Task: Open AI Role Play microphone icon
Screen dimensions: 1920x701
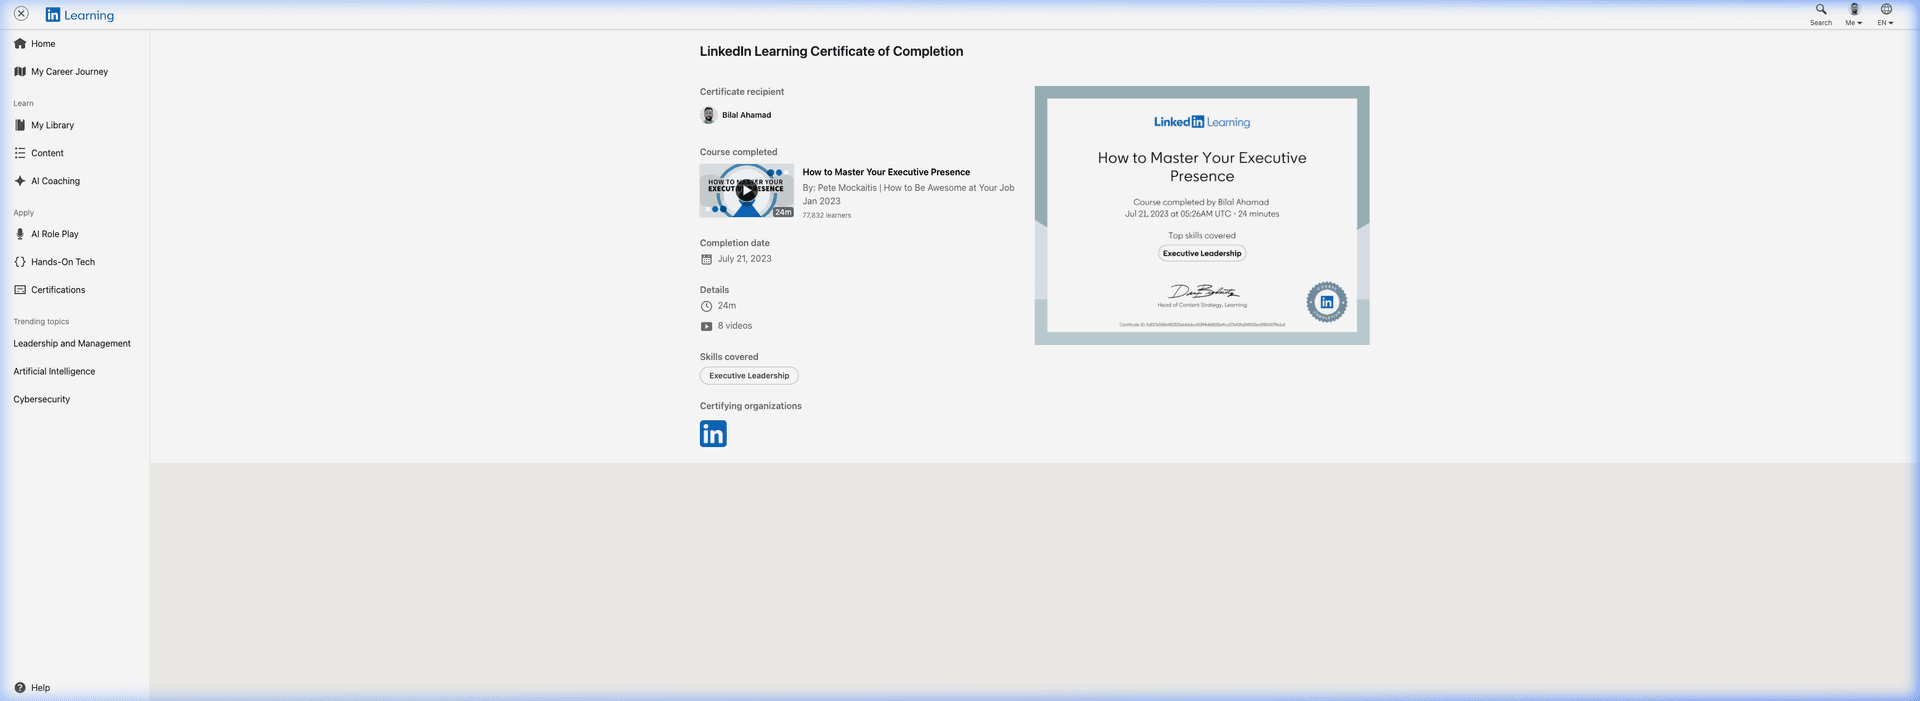Action: pos(20,234)
